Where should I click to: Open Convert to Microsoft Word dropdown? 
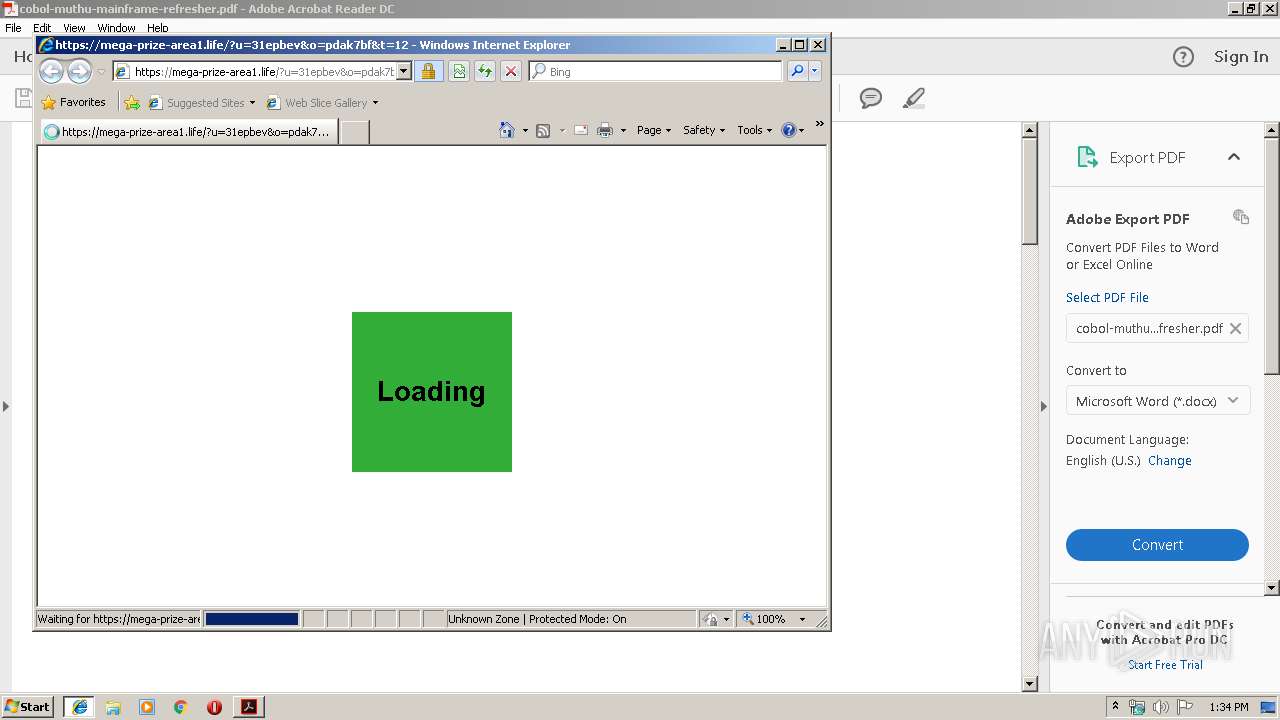(1157, 401)
